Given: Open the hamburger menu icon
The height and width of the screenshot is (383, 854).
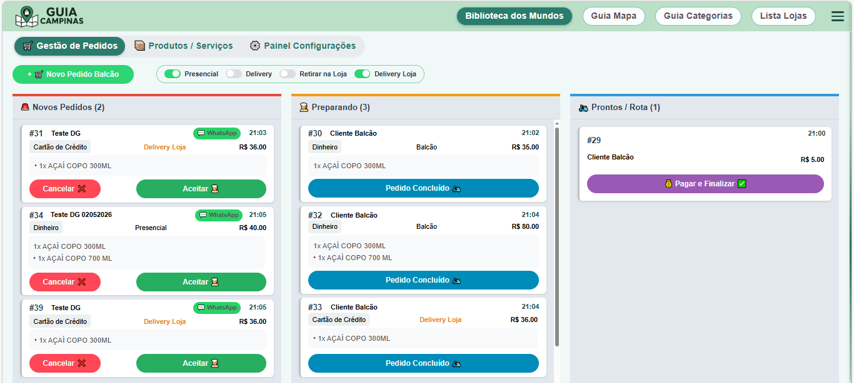Looking at the screenshot, I should point(838,16).
